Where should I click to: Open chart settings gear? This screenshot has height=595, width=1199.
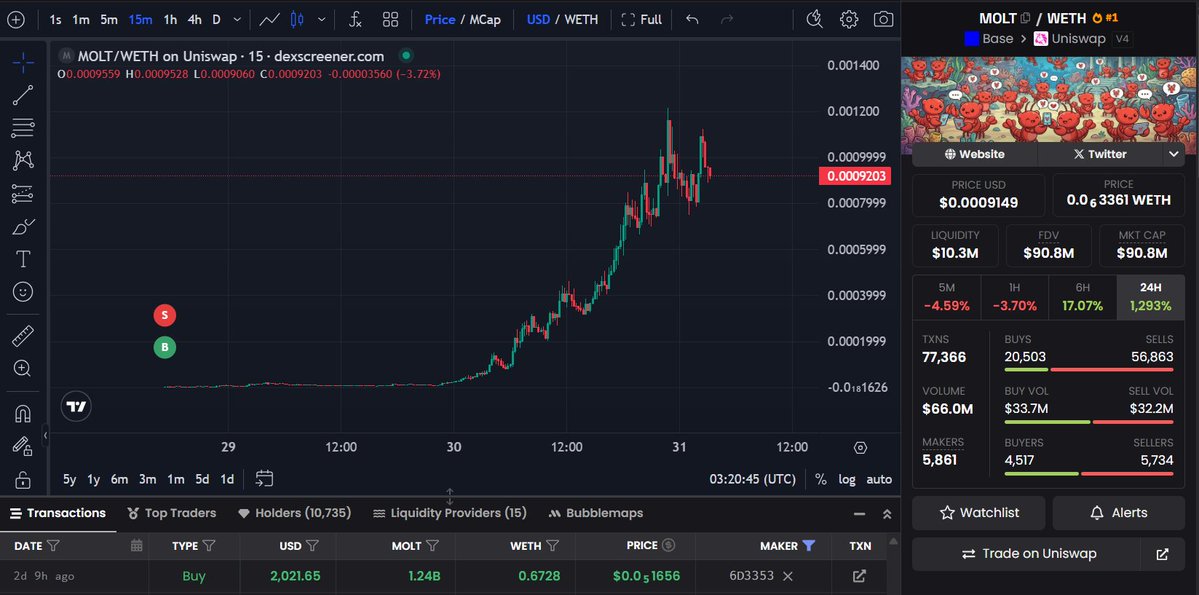click(x=849, y=20)
